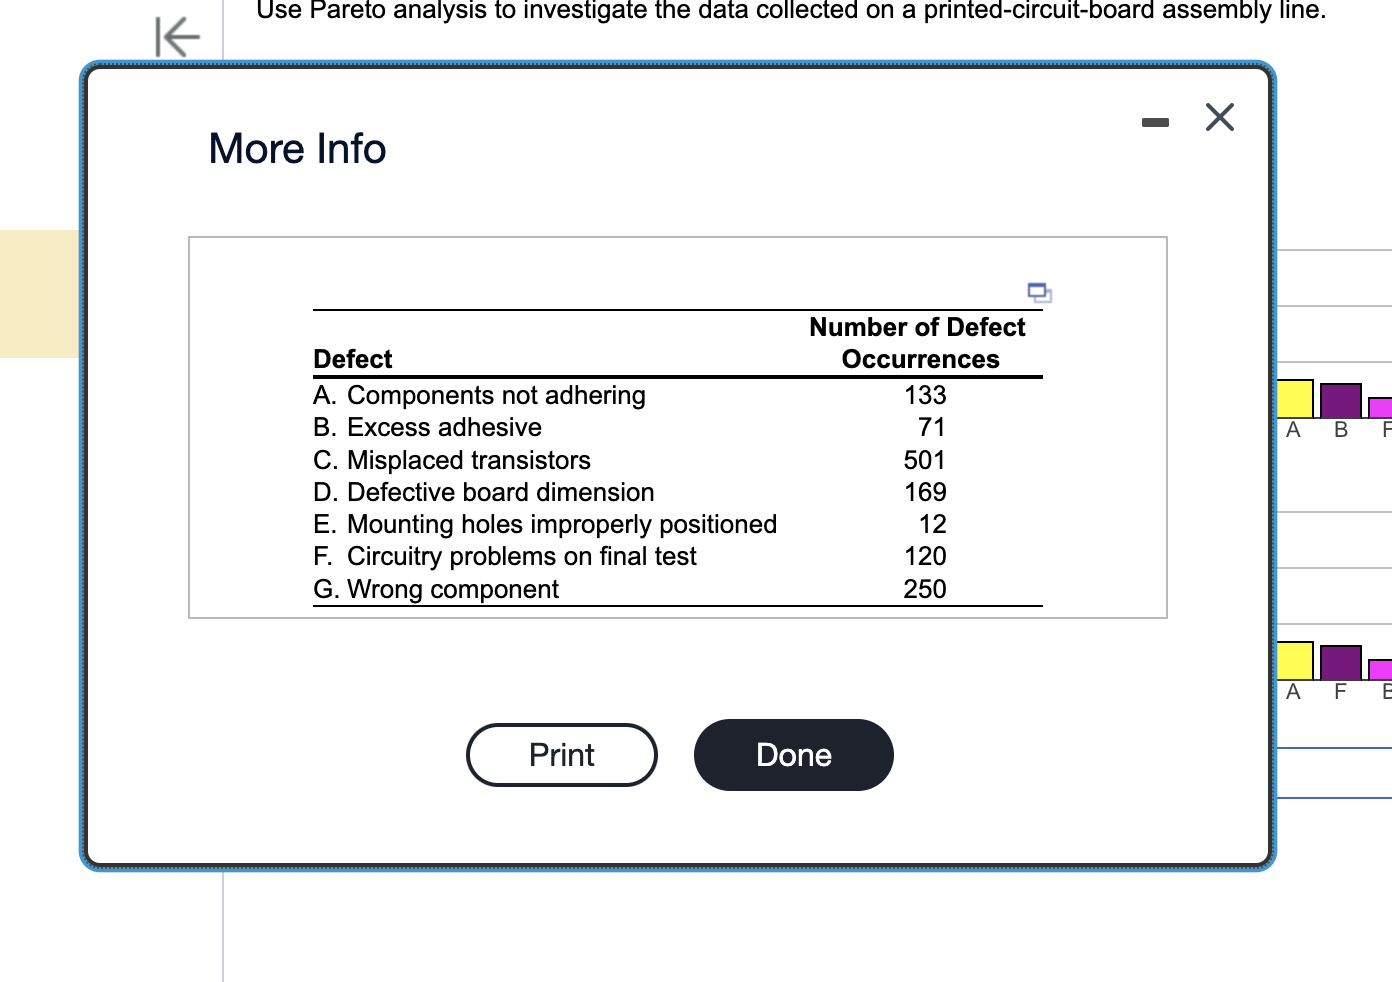Select the Pareto analysis question text
The image size is (1392, 982).
tap(791, 12)
